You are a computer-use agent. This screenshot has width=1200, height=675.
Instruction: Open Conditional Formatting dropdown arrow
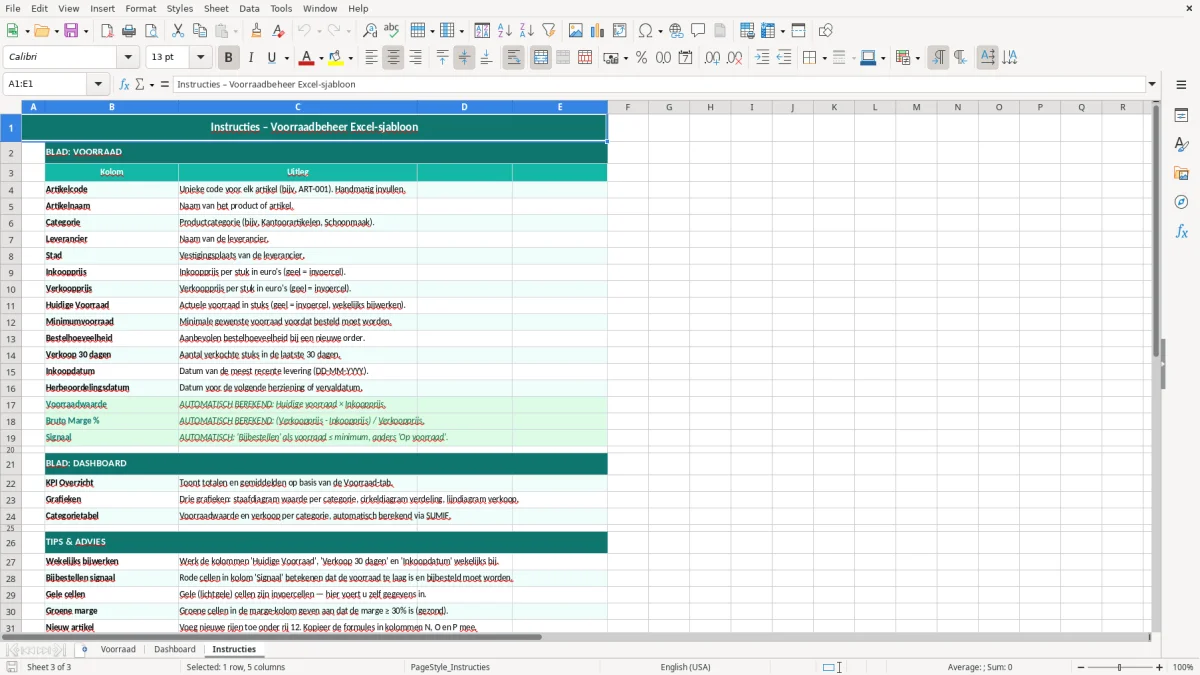(917, 58)
